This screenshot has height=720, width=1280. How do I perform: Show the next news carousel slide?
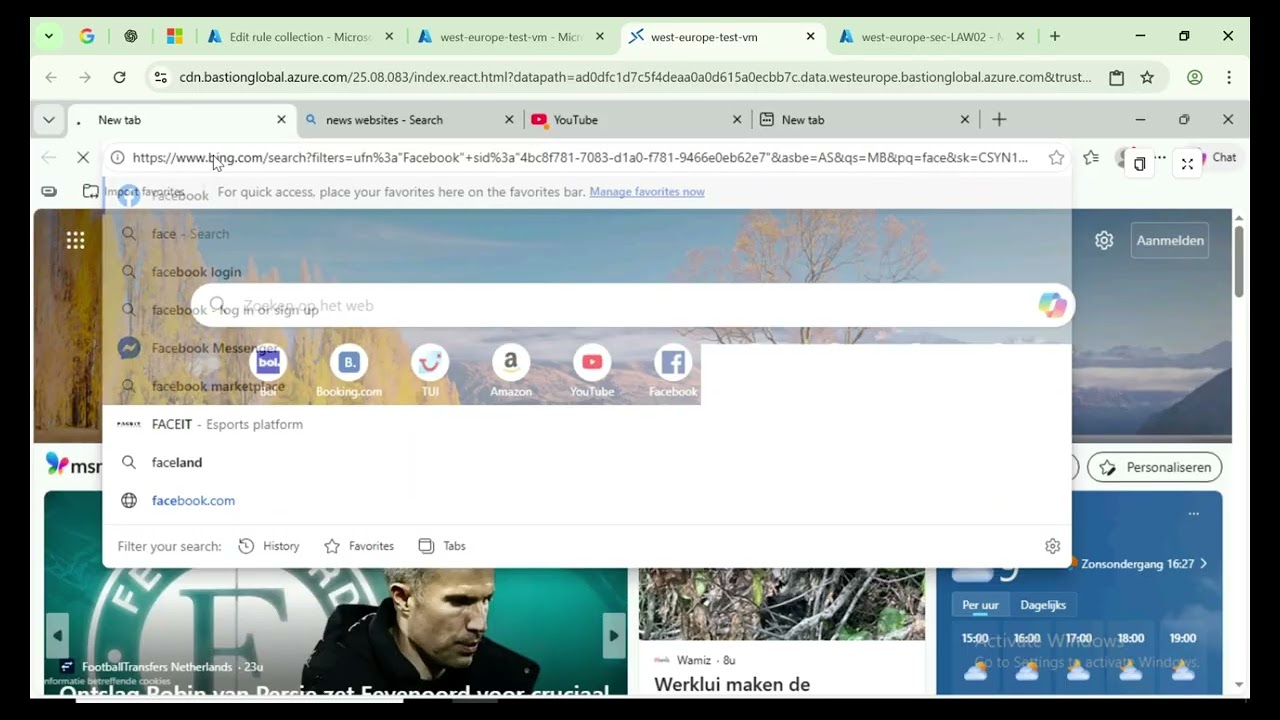(613, 635)
